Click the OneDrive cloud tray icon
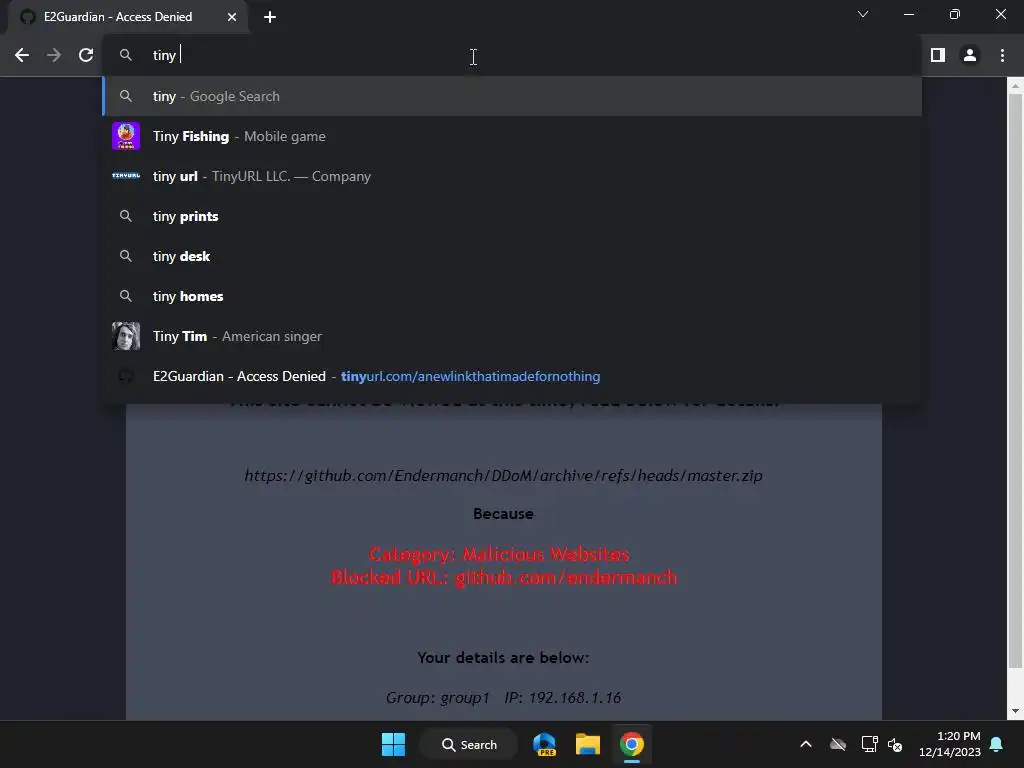The image size is (1024, 768). [838, 744]
